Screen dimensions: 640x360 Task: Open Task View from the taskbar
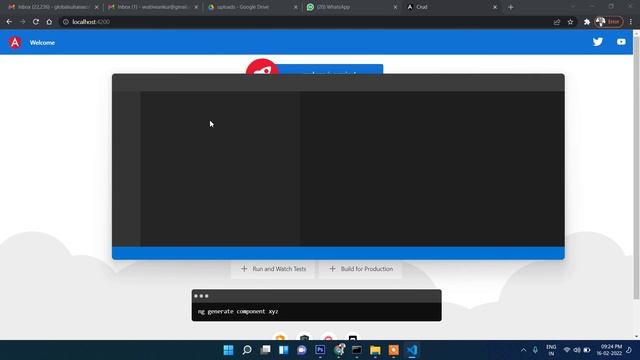pos(265,350)
